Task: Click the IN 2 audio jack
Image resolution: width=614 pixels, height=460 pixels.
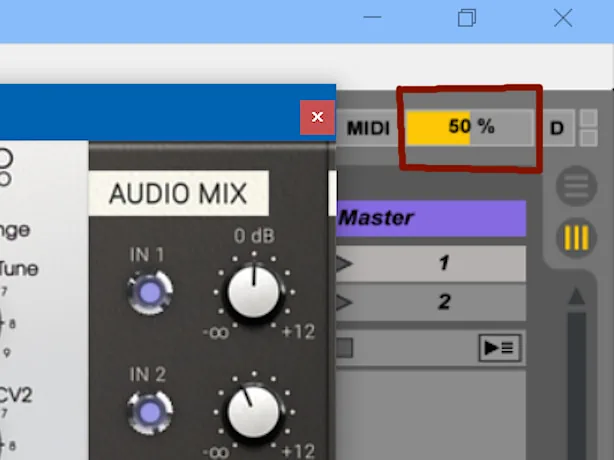Action: point(150,413)
